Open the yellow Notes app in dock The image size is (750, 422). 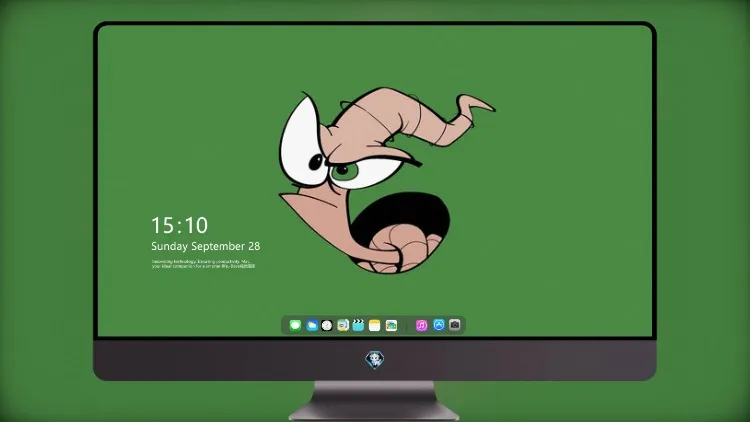tap(375, 325)
